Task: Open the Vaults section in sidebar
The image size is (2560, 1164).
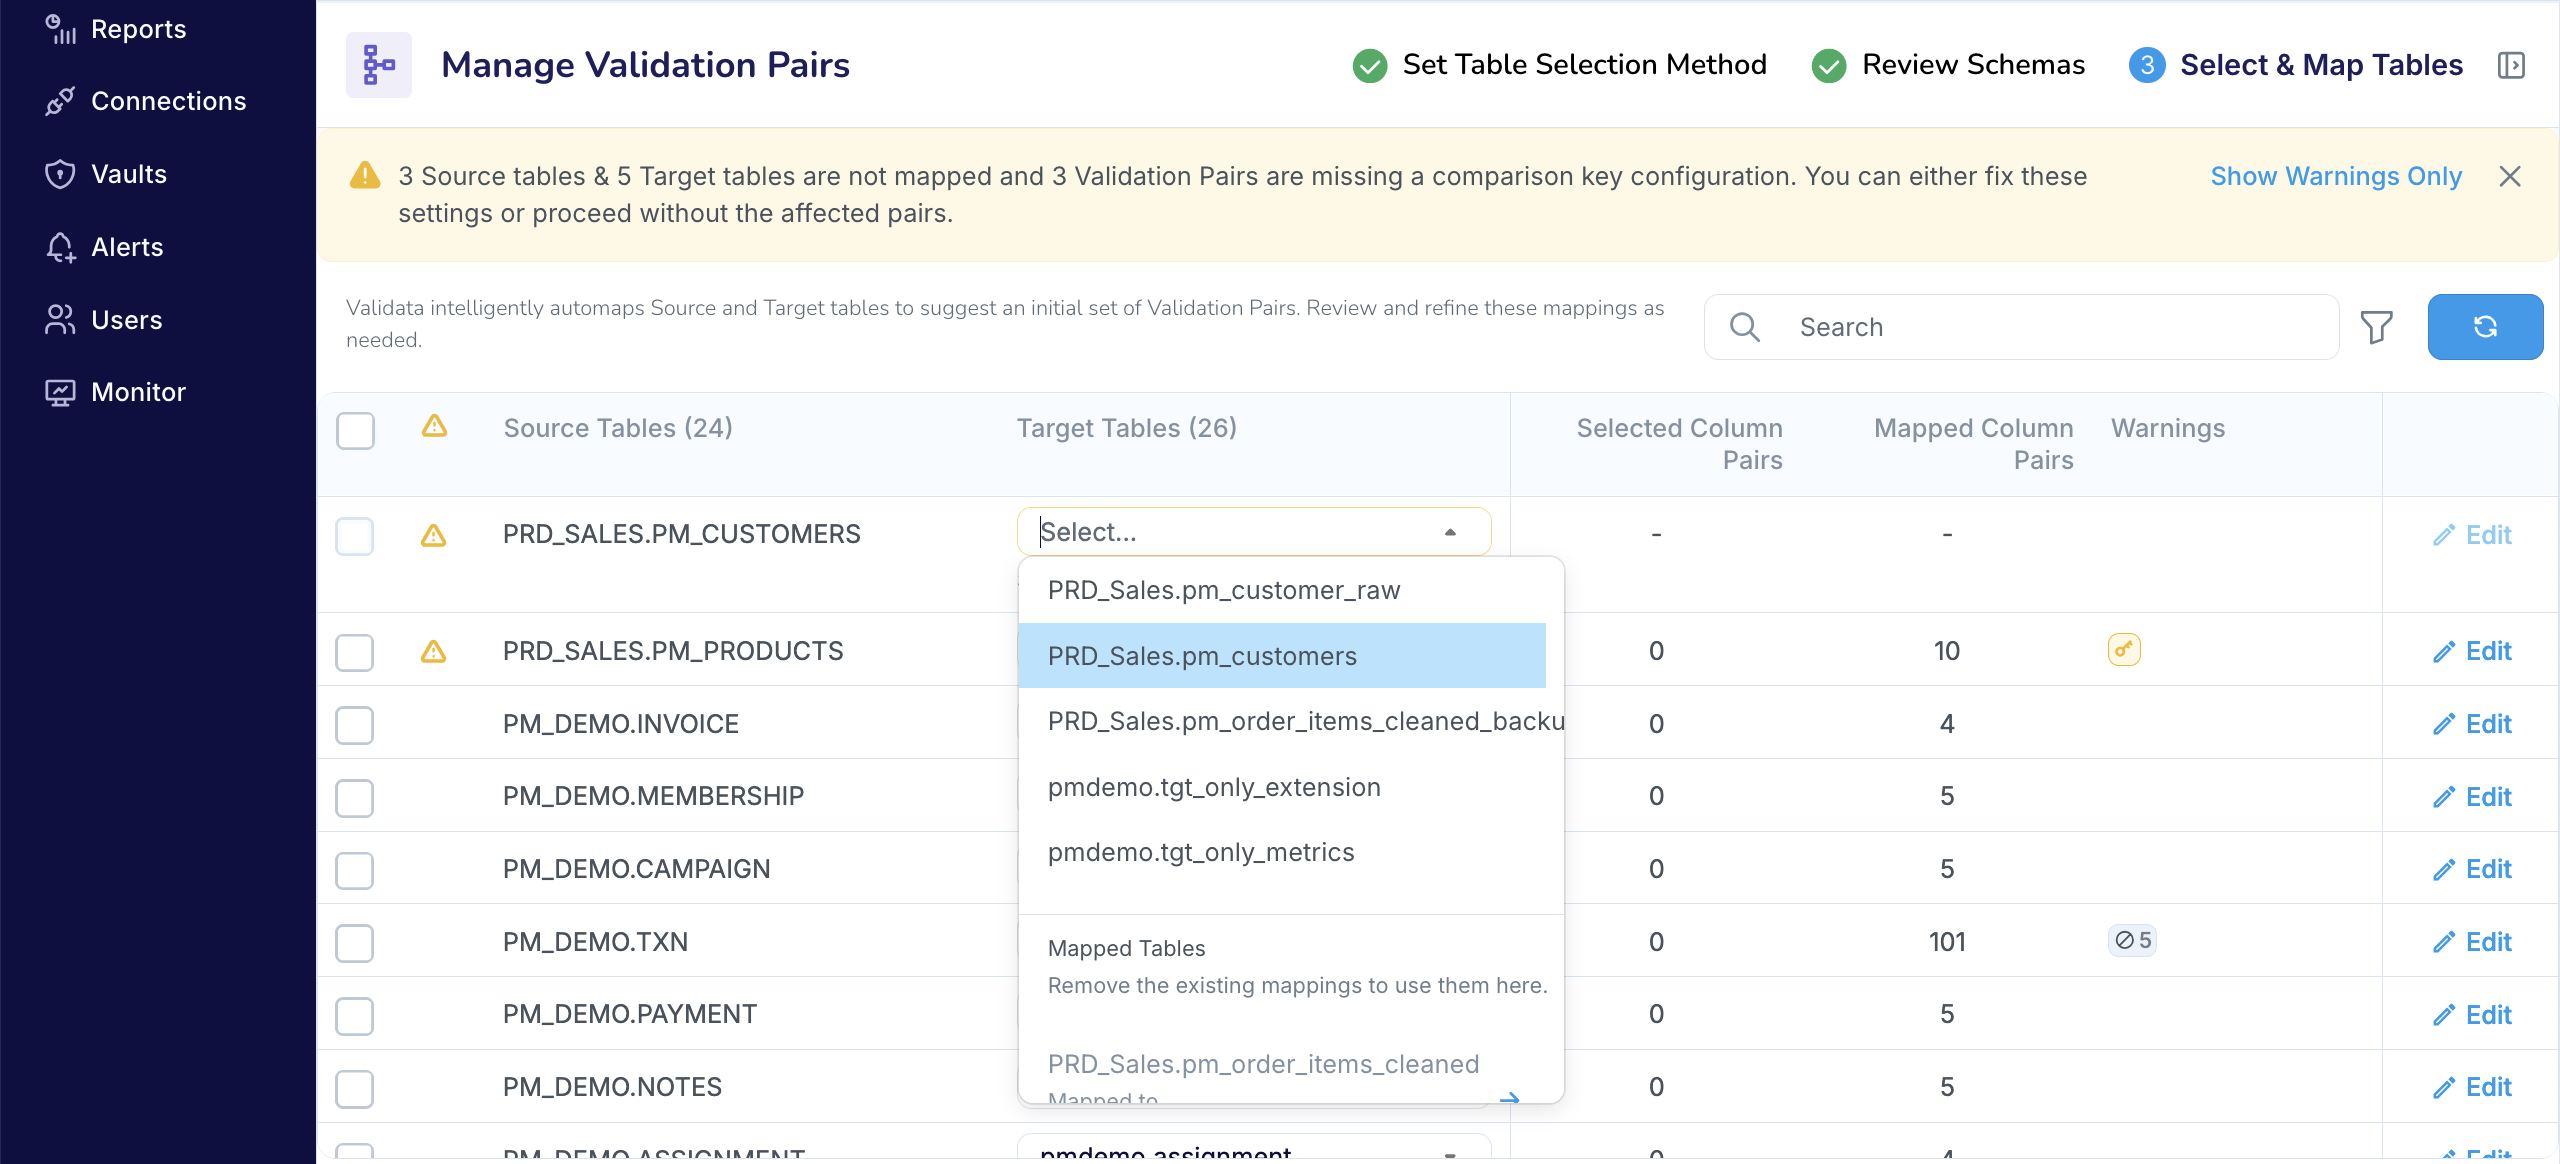Action: pos(130,174)
